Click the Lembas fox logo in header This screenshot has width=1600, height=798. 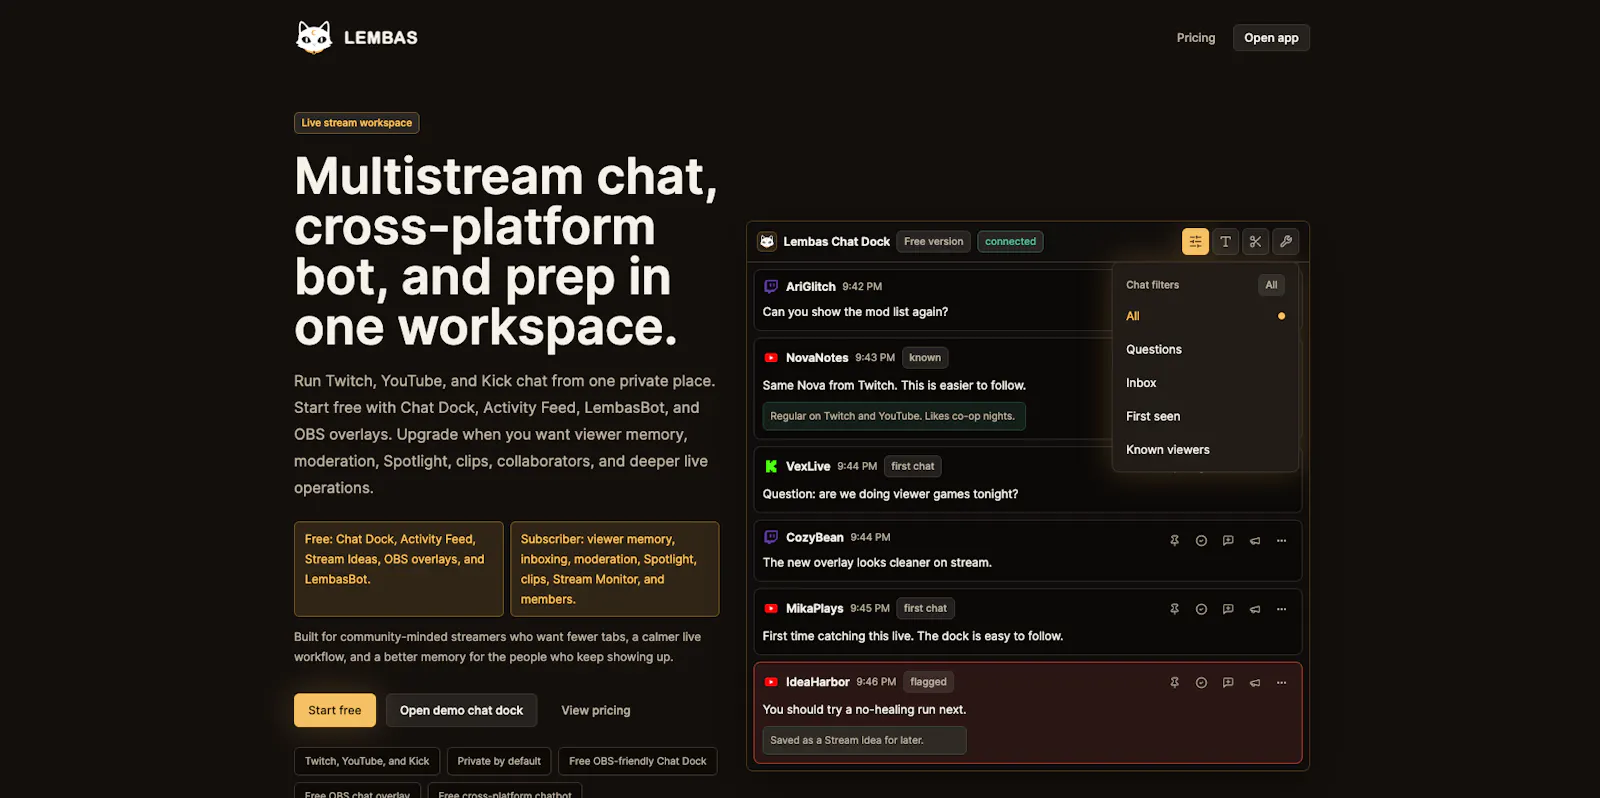point(314,38)
